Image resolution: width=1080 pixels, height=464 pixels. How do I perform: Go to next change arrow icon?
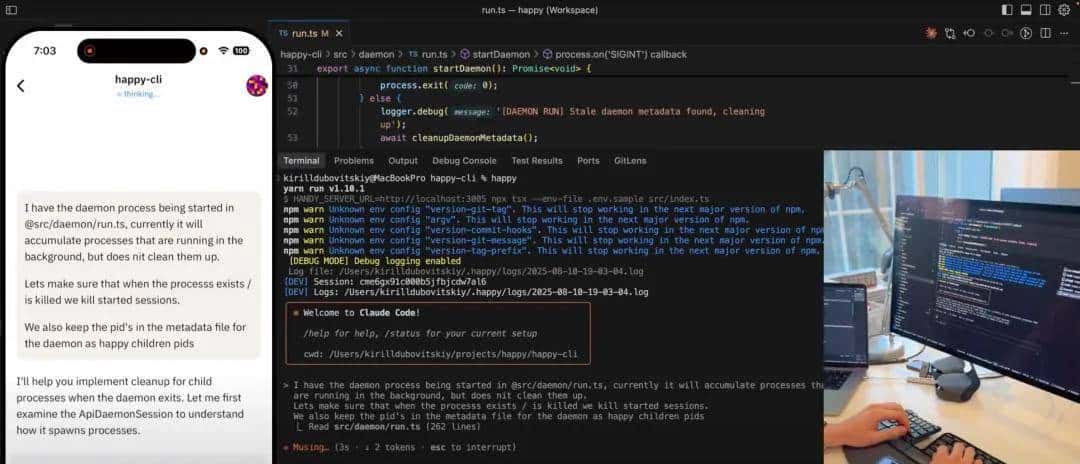pyautogui.click(x=1007, y=33)
